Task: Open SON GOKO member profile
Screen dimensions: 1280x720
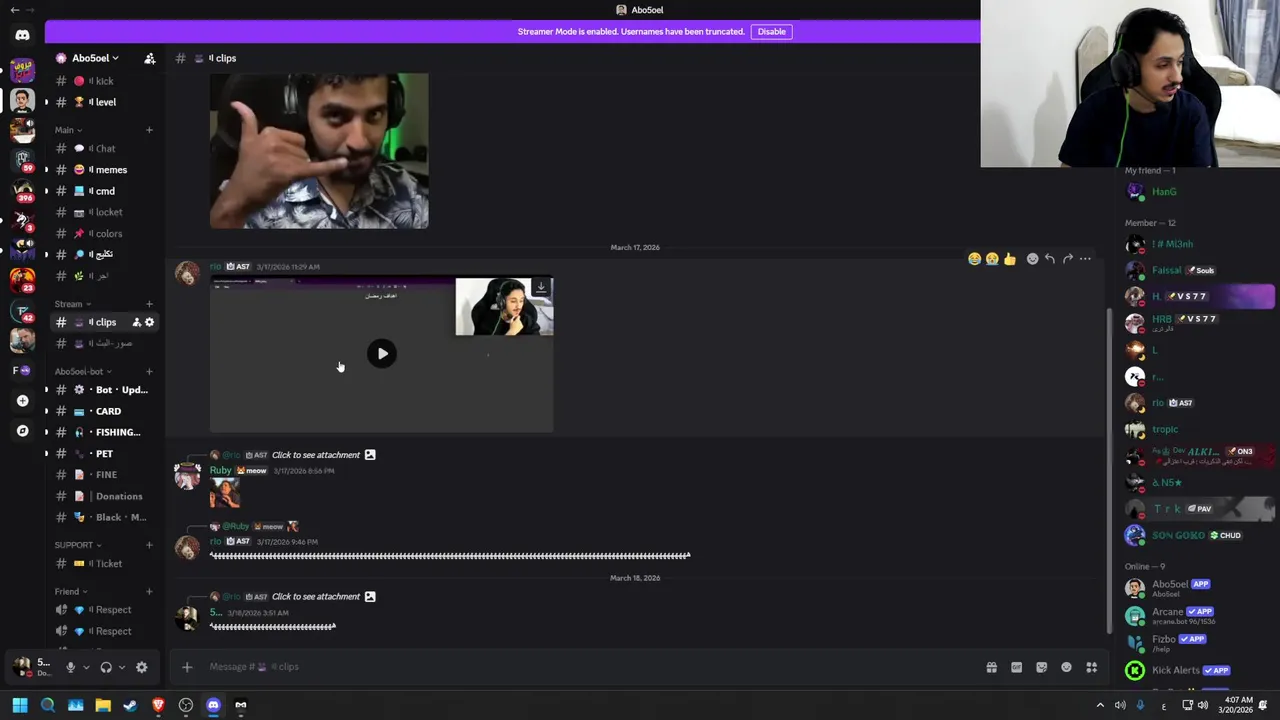Action: click(x=1198, y=535)
